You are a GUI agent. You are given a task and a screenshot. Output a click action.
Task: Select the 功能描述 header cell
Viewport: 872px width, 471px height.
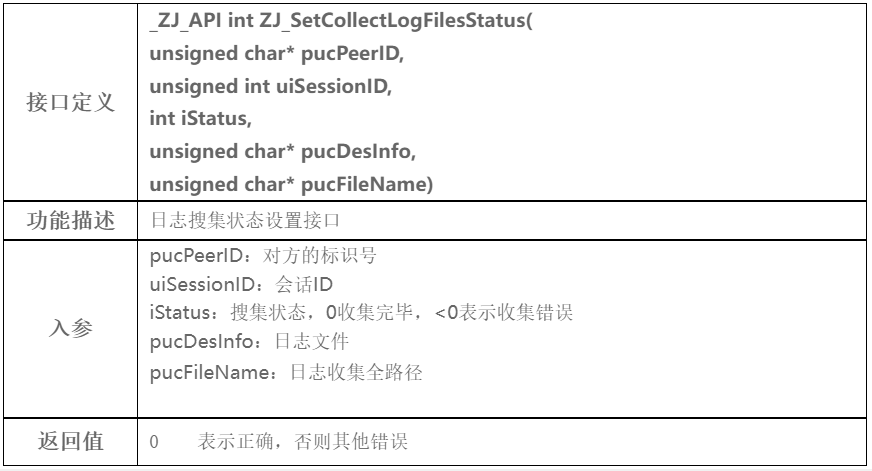(x=71, y=221)
